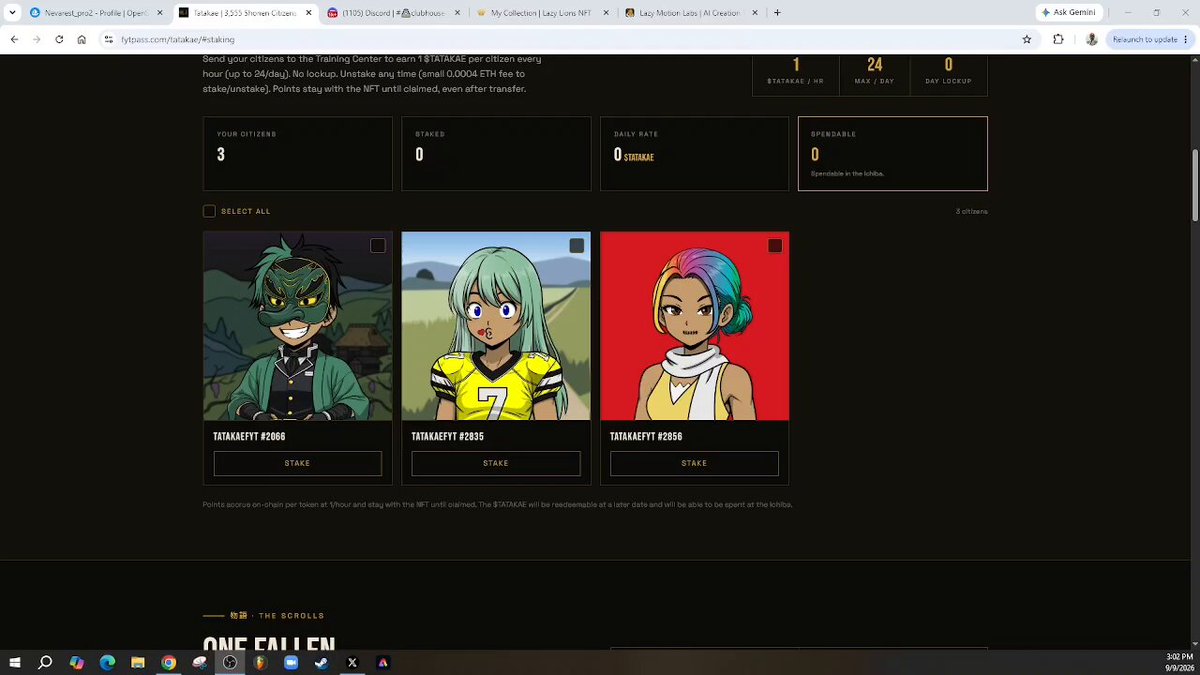Viewport: 1200px width, 675px height.
Task: Open the X app in the taskbar
Action: (x=352, y=662)
